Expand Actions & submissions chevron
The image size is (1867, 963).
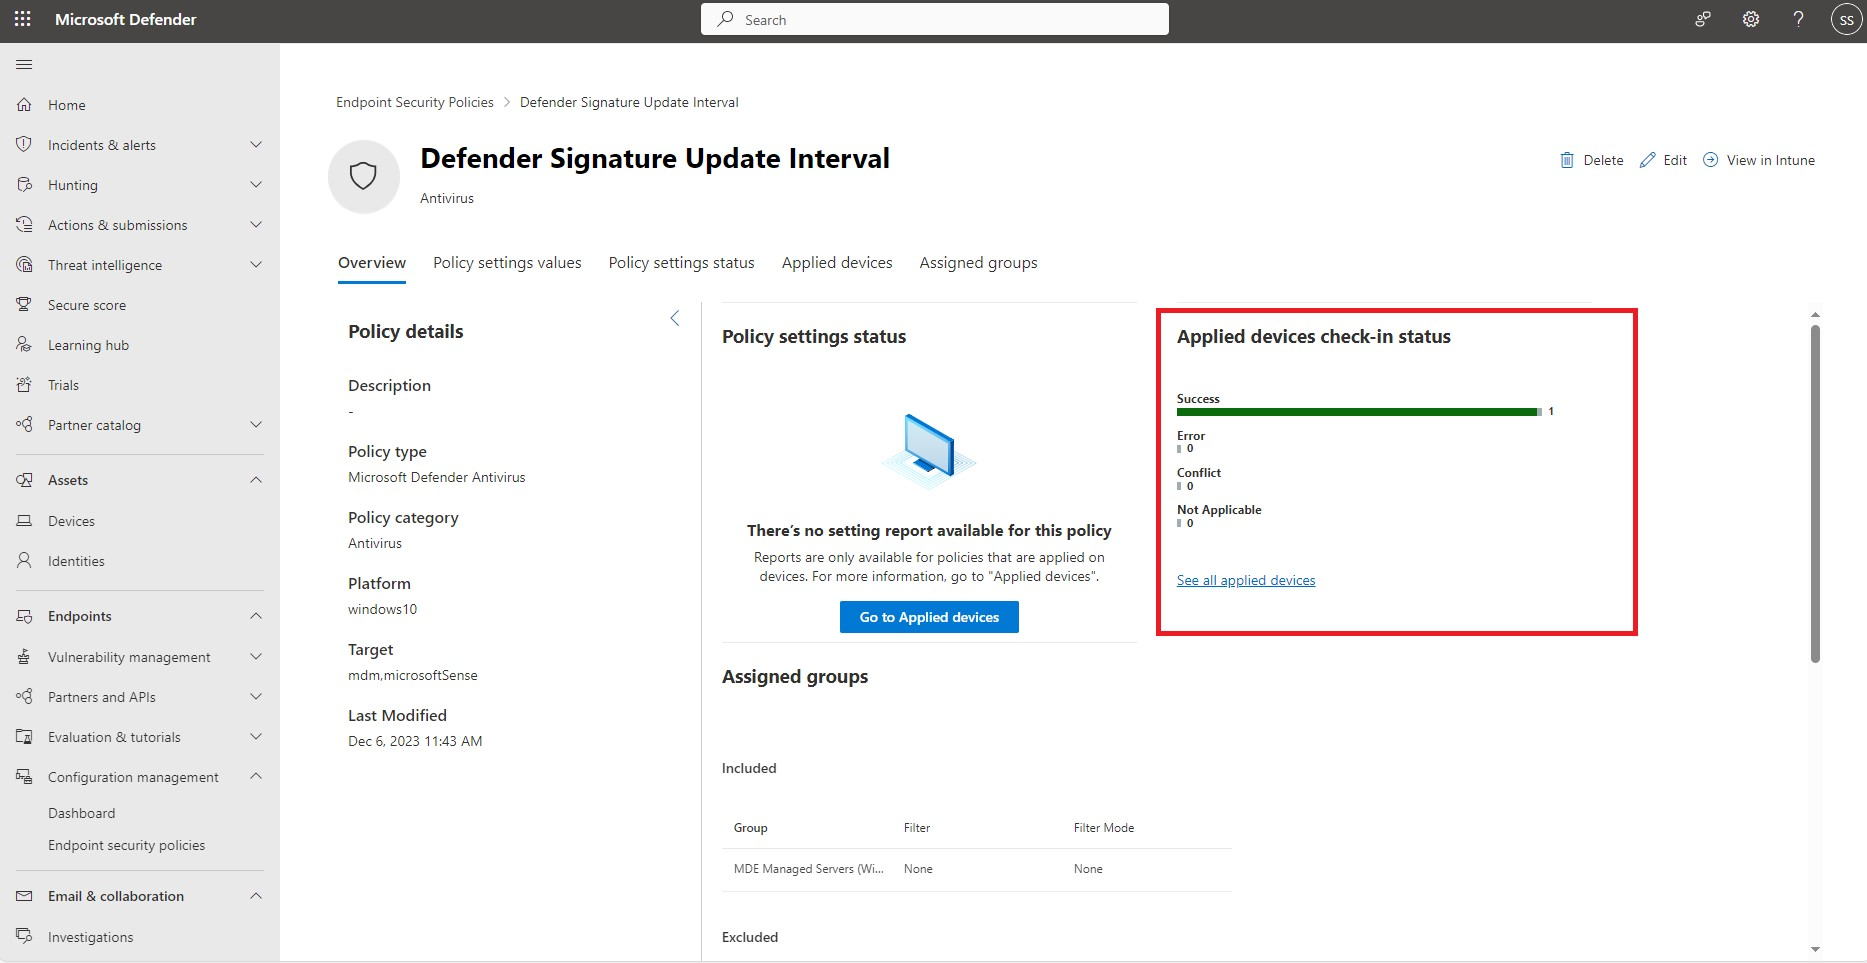coord(256,225)
